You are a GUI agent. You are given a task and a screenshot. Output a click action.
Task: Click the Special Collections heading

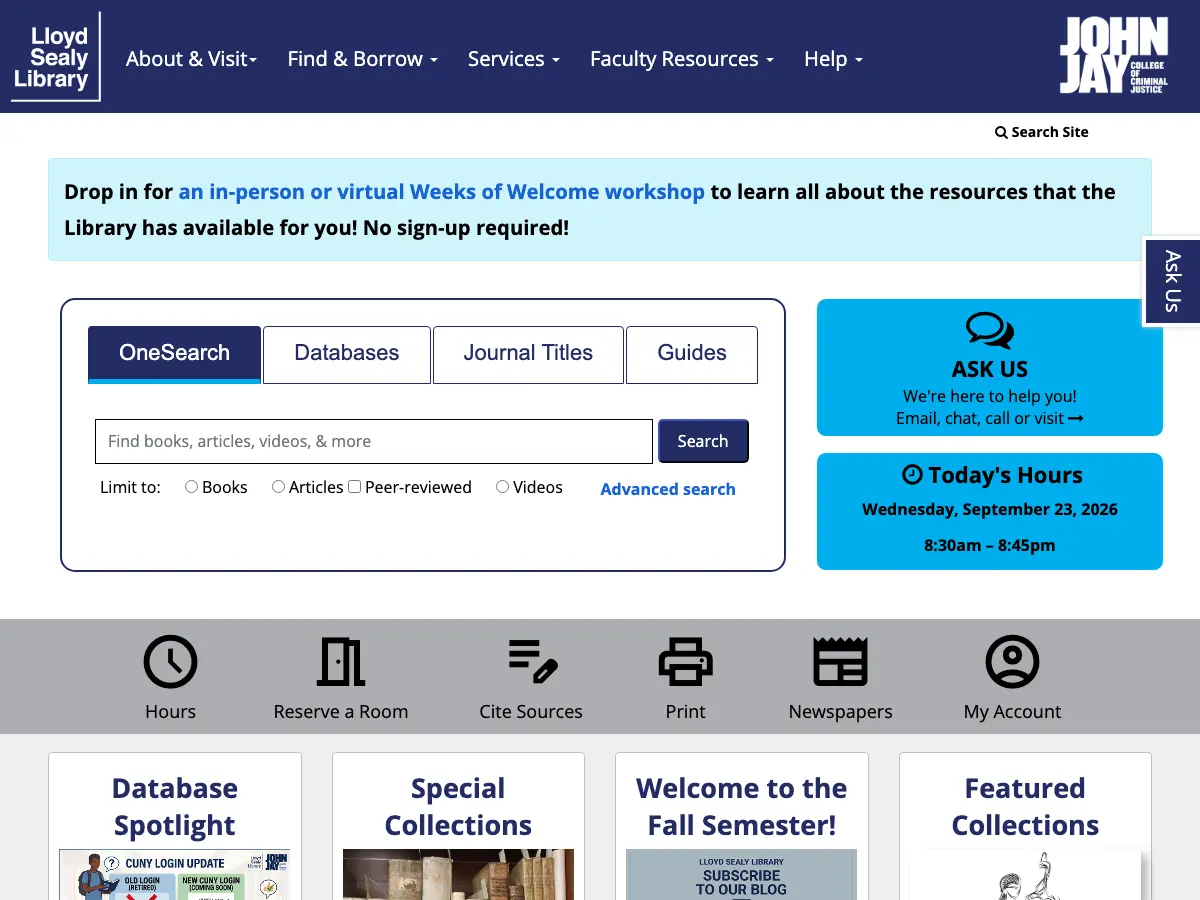coord(458,807)
